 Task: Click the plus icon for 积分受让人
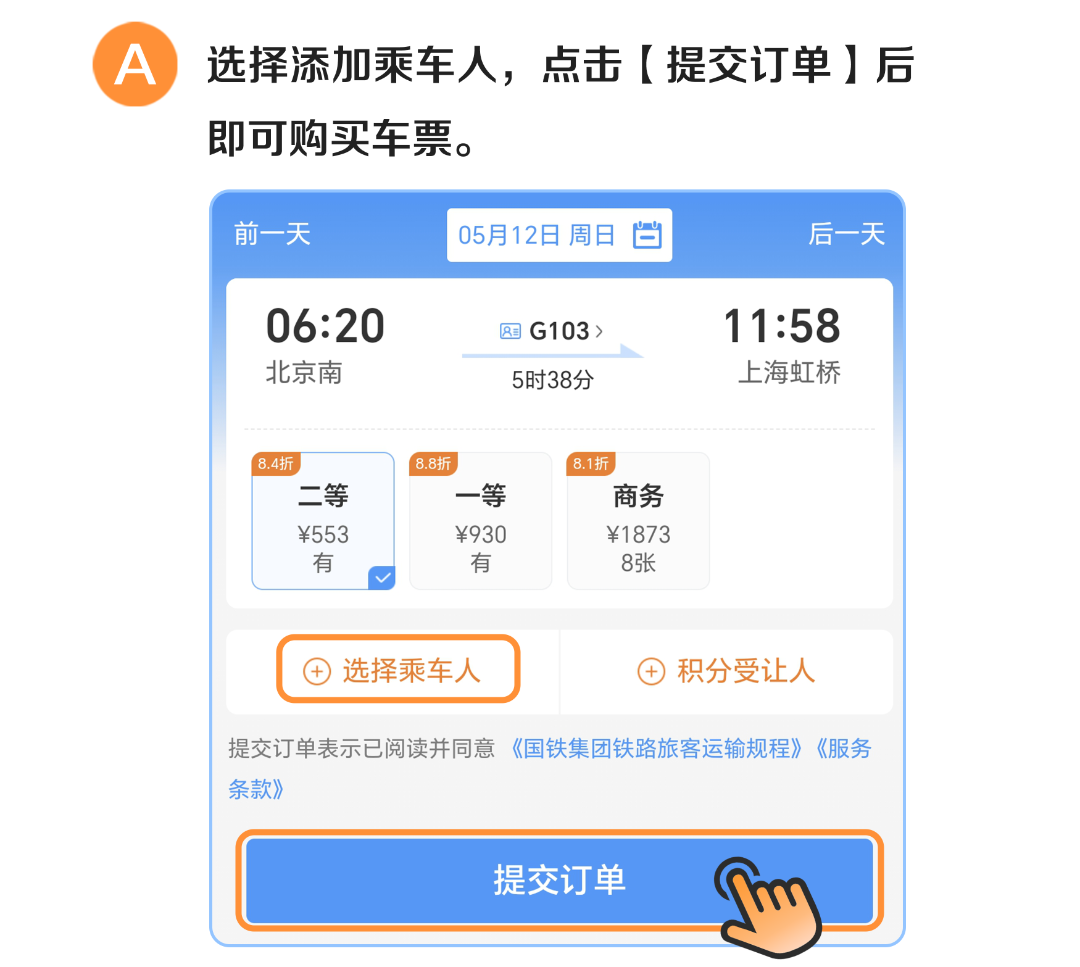(651, 671)
